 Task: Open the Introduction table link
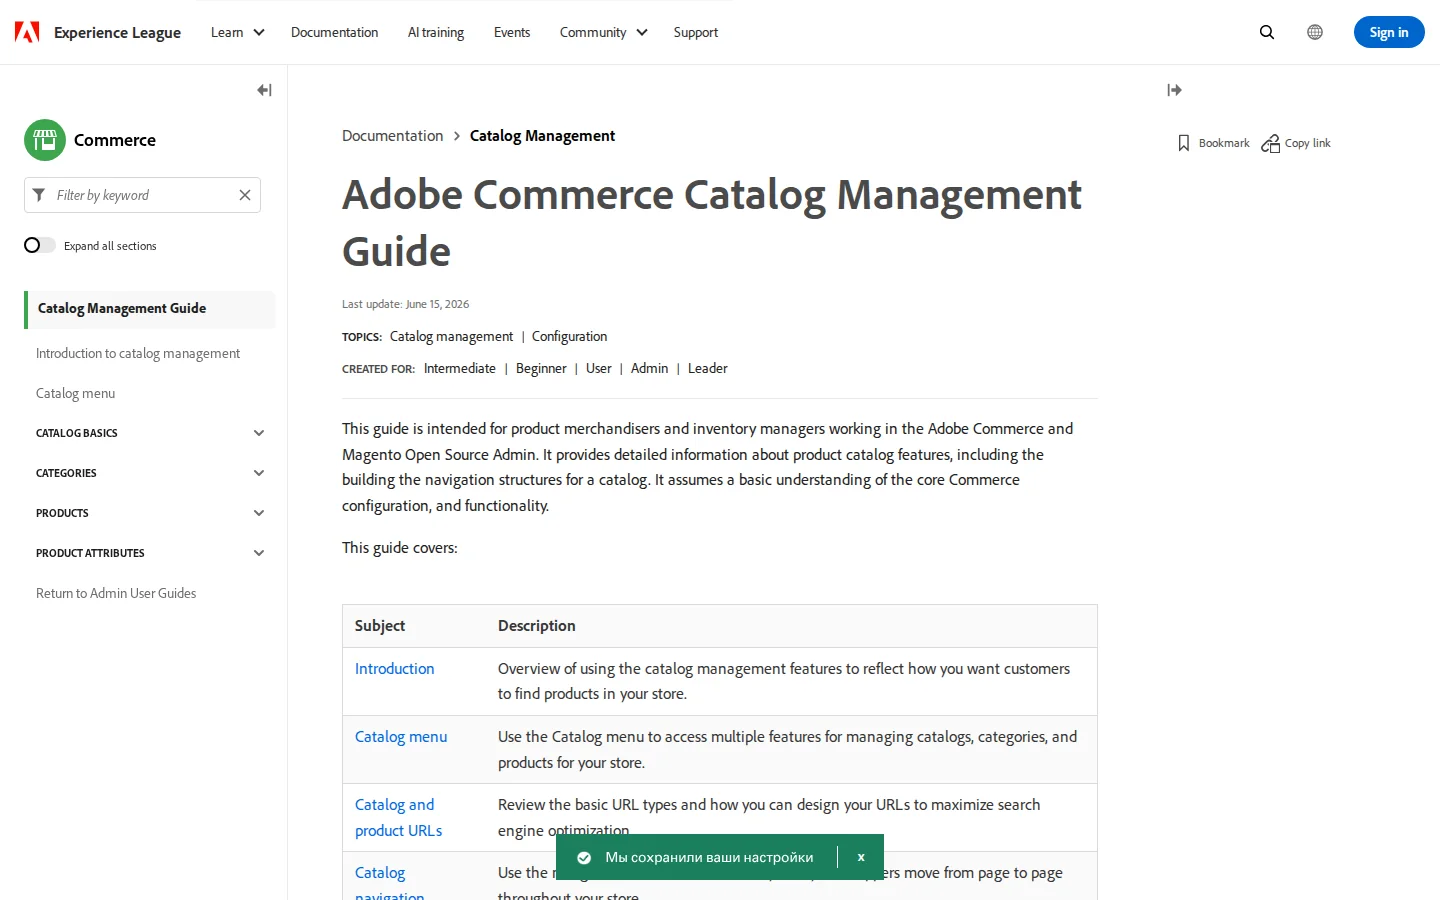click(394, 669)
